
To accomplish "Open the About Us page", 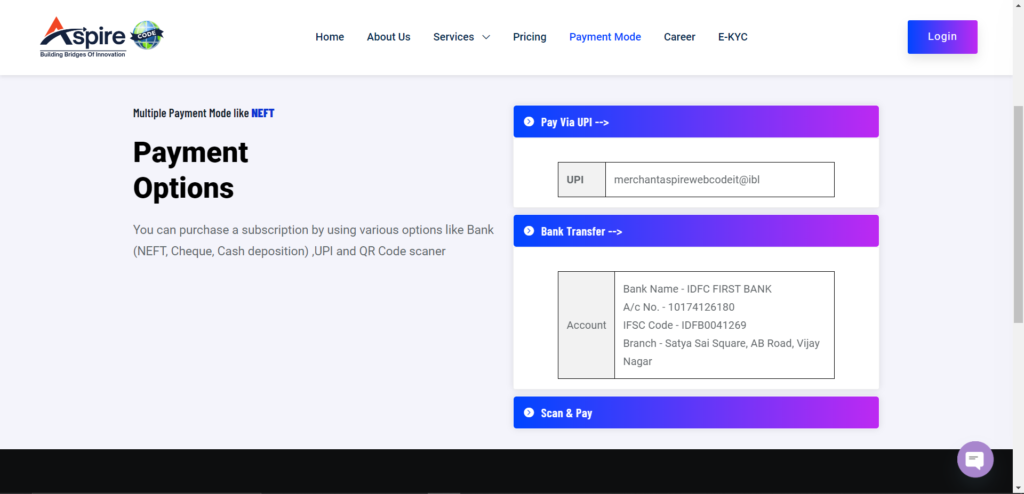I will 389,37.
